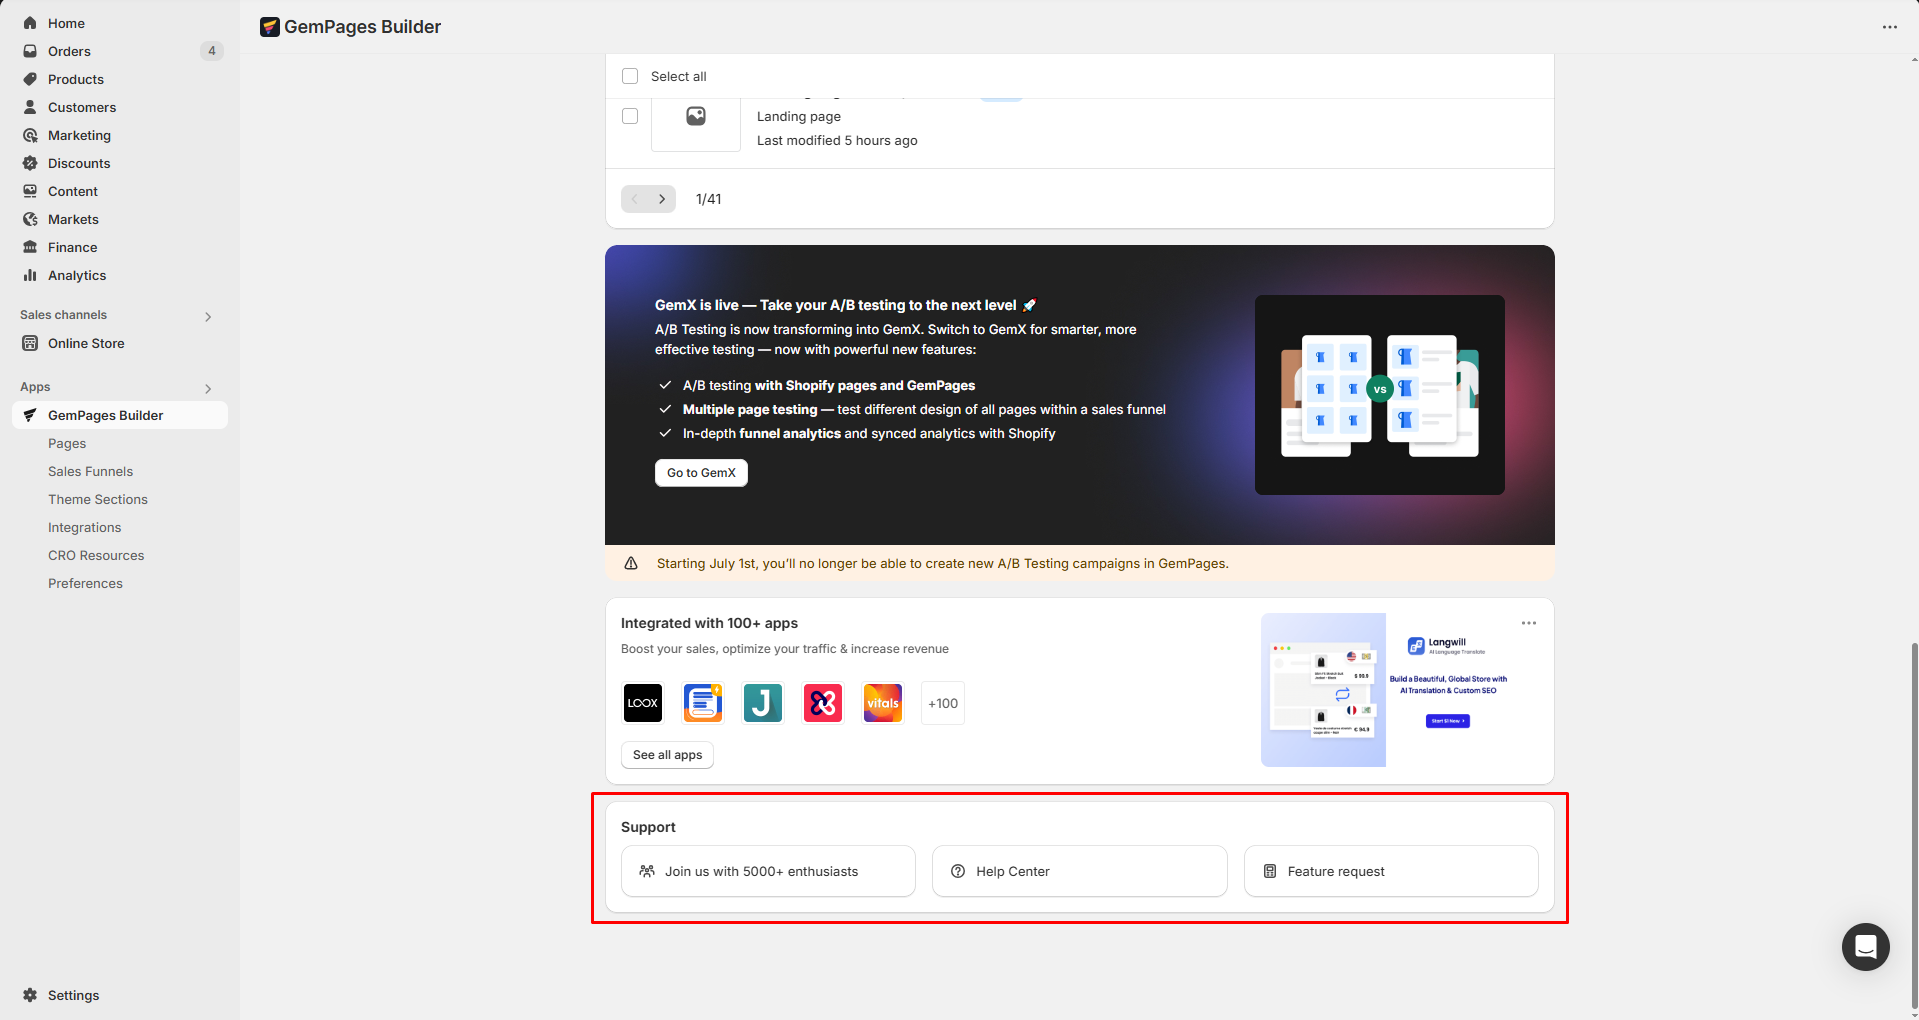The width and height of the screenshot is (1919, 1020).
Task: Go to next page of list
Action: pos(662,199)
